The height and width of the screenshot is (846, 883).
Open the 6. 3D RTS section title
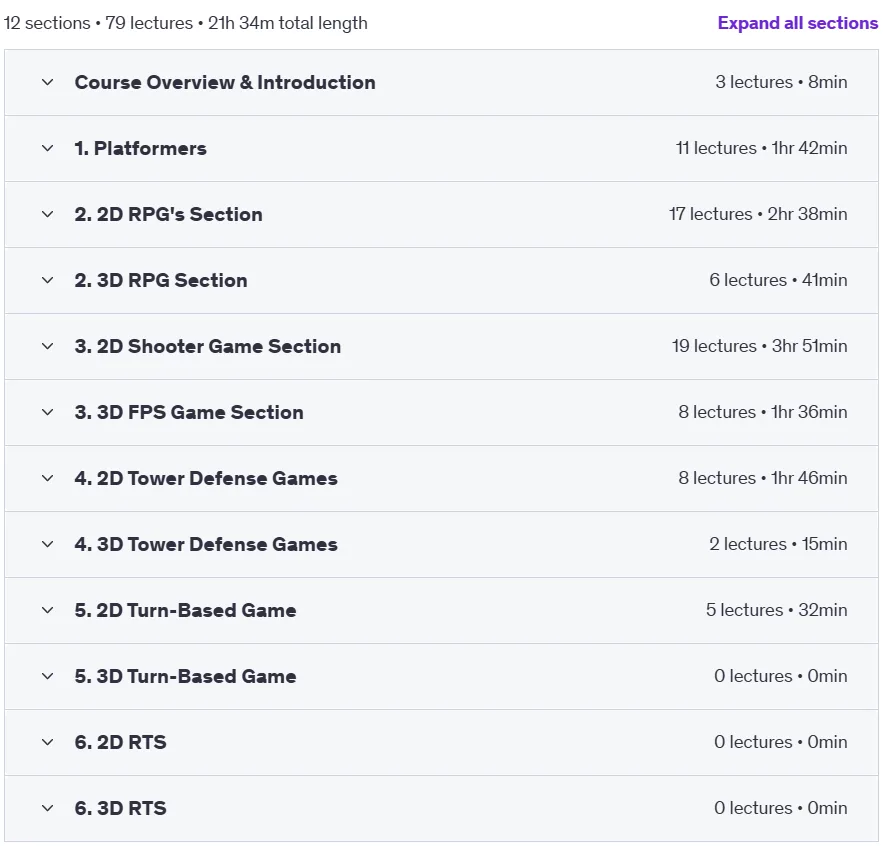(121, 808)
